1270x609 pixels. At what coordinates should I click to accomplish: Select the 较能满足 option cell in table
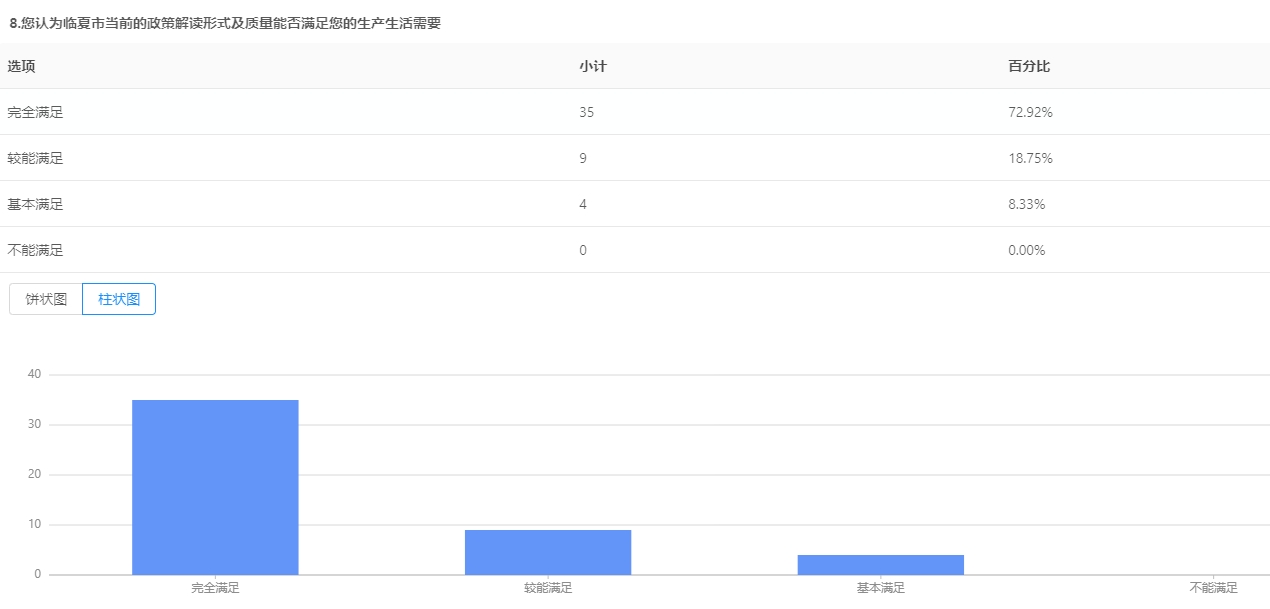(x=36, y=158)
